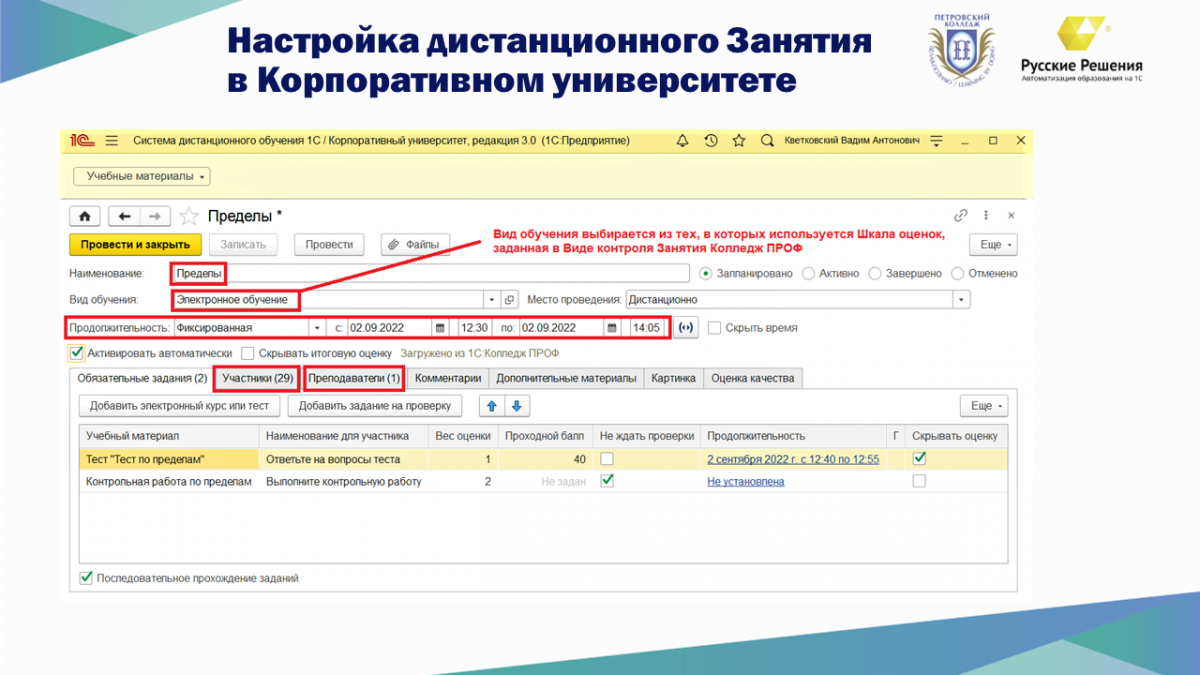This screenshot has width=1200, height=675.
Task: Switch to the Оценка качества tab
Action: (x=752, y=378)
